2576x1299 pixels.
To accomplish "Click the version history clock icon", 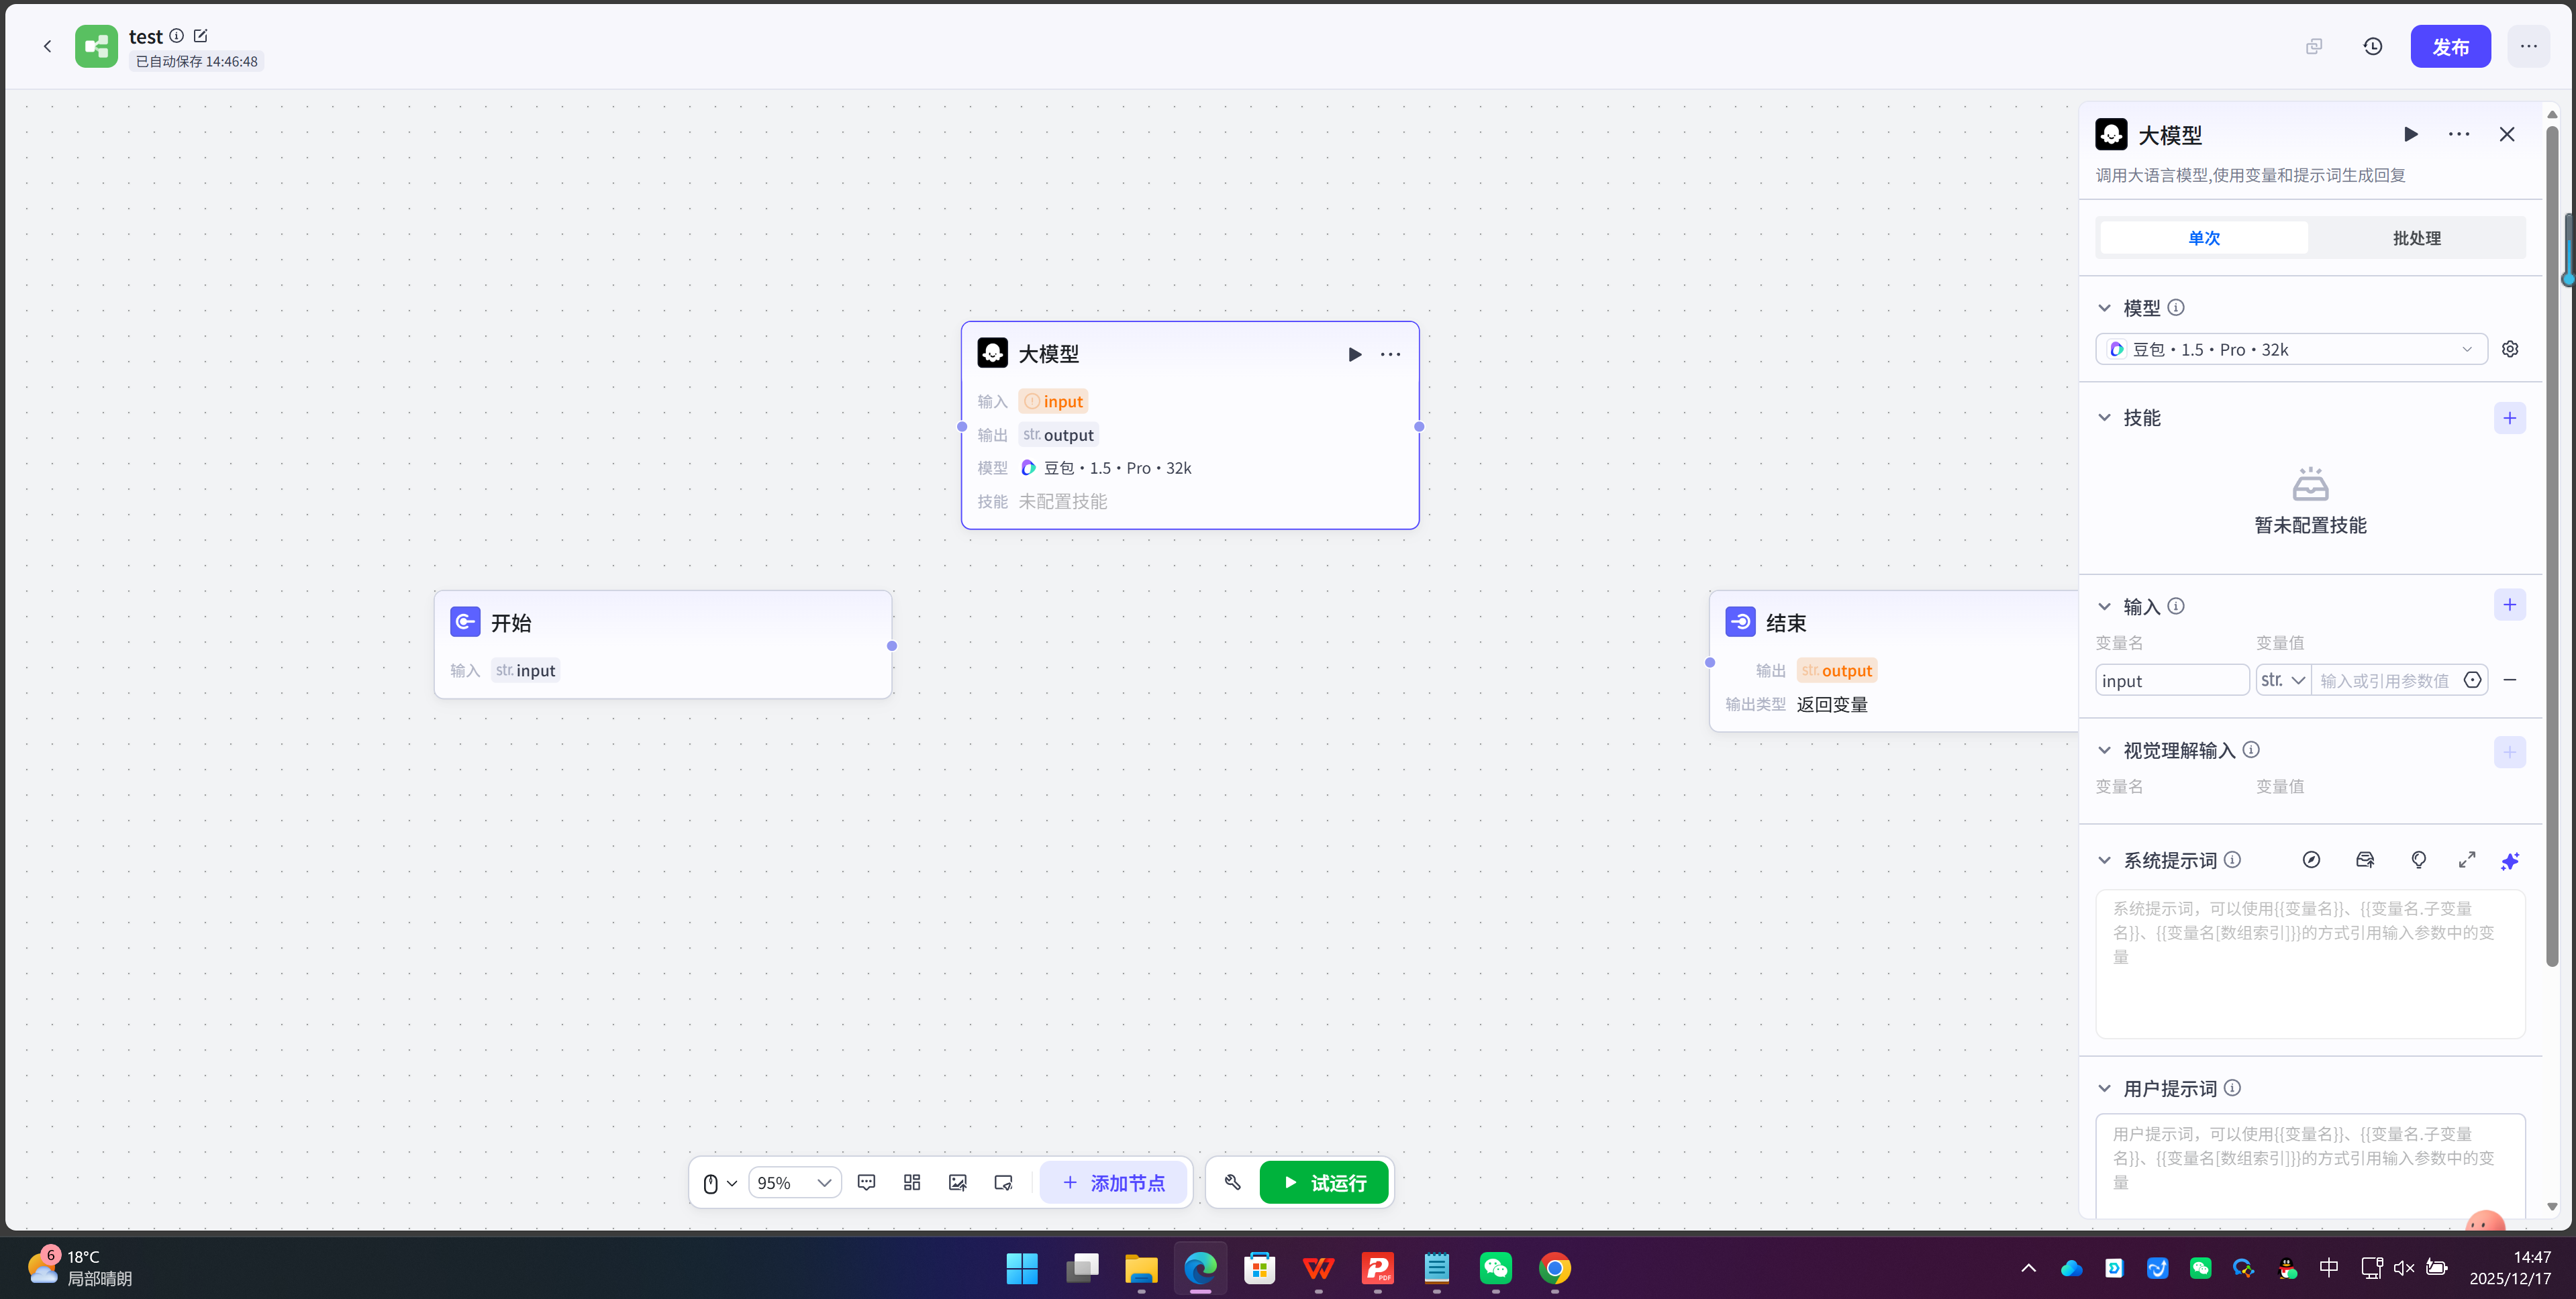I will pos(2372,46).
